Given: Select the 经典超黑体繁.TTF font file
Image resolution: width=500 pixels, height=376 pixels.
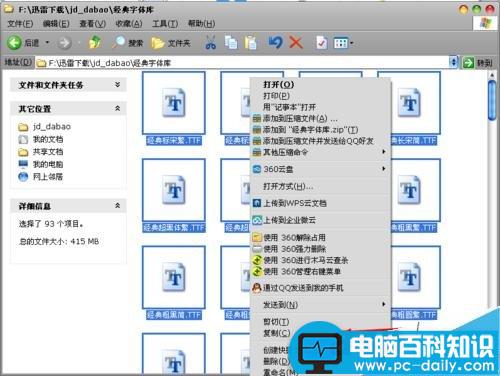Looking at the screenshot, I should coord(174,196).
